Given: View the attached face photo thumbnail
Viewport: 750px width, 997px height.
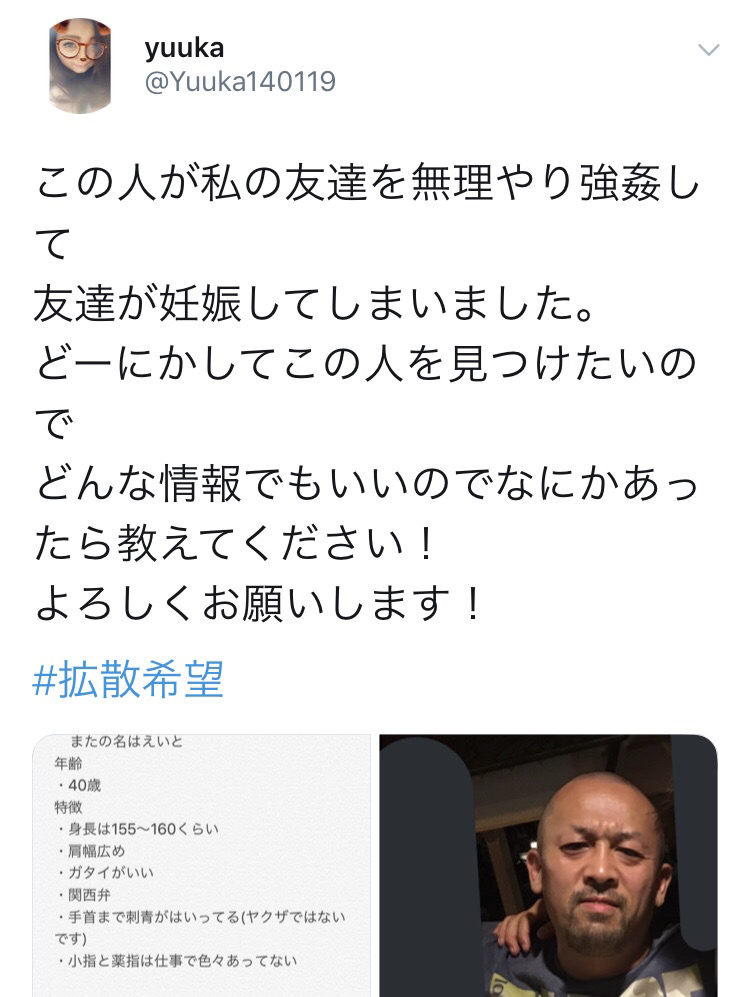Looking at the screenshot, I should click(549, 865).
